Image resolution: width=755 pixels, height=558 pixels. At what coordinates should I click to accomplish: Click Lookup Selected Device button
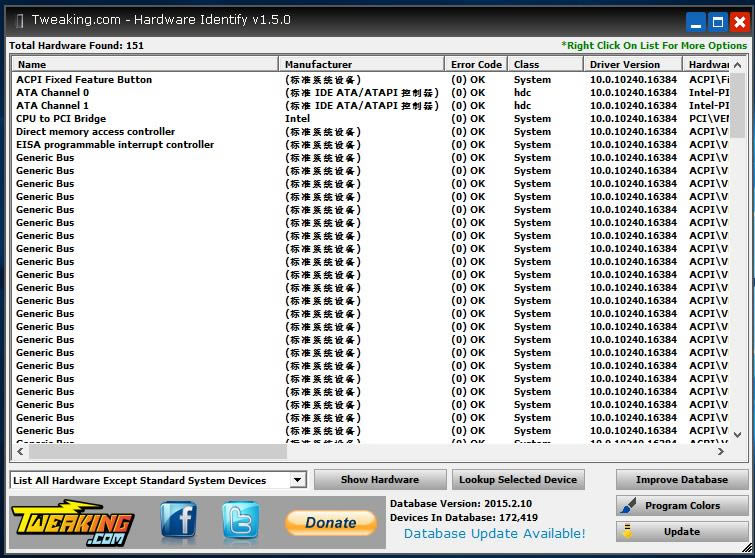click(x=518, y=480)
